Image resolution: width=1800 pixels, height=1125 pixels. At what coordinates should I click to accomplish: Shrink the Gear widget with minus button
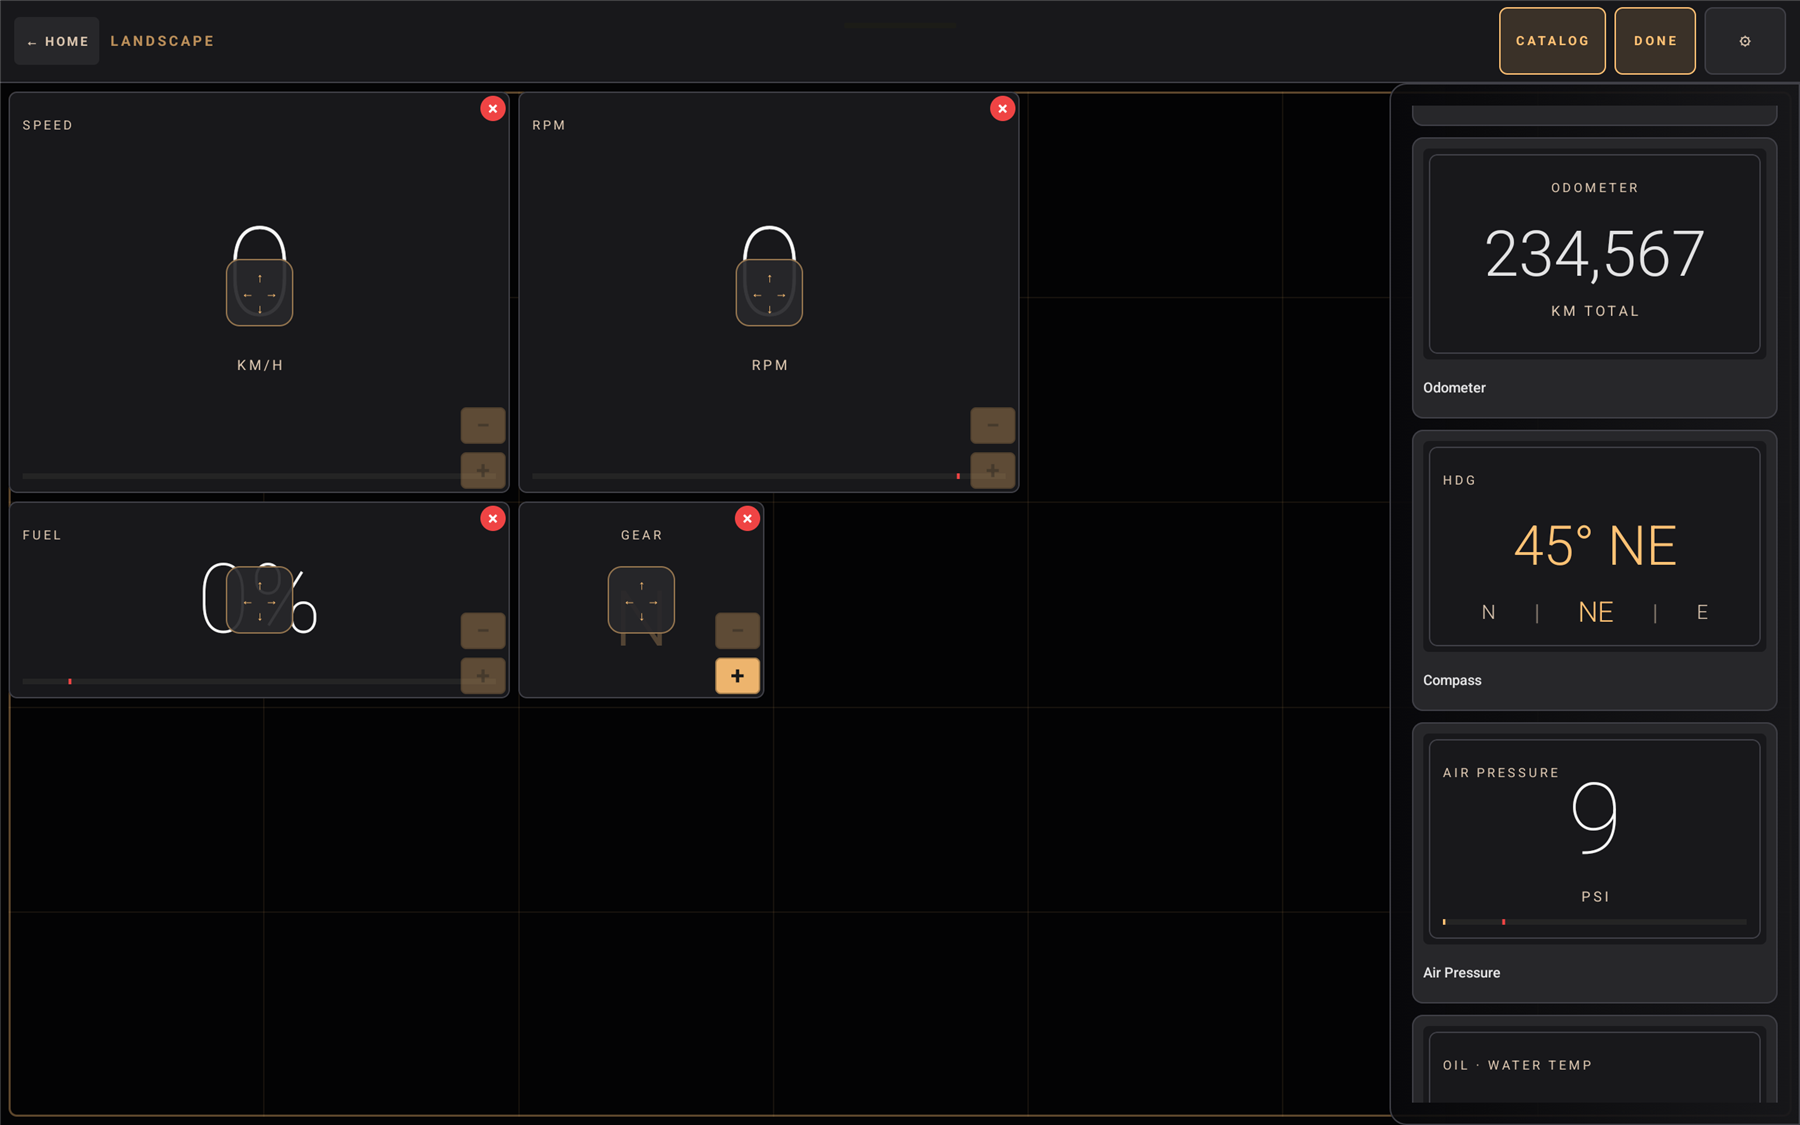click(x=737, y=631)
